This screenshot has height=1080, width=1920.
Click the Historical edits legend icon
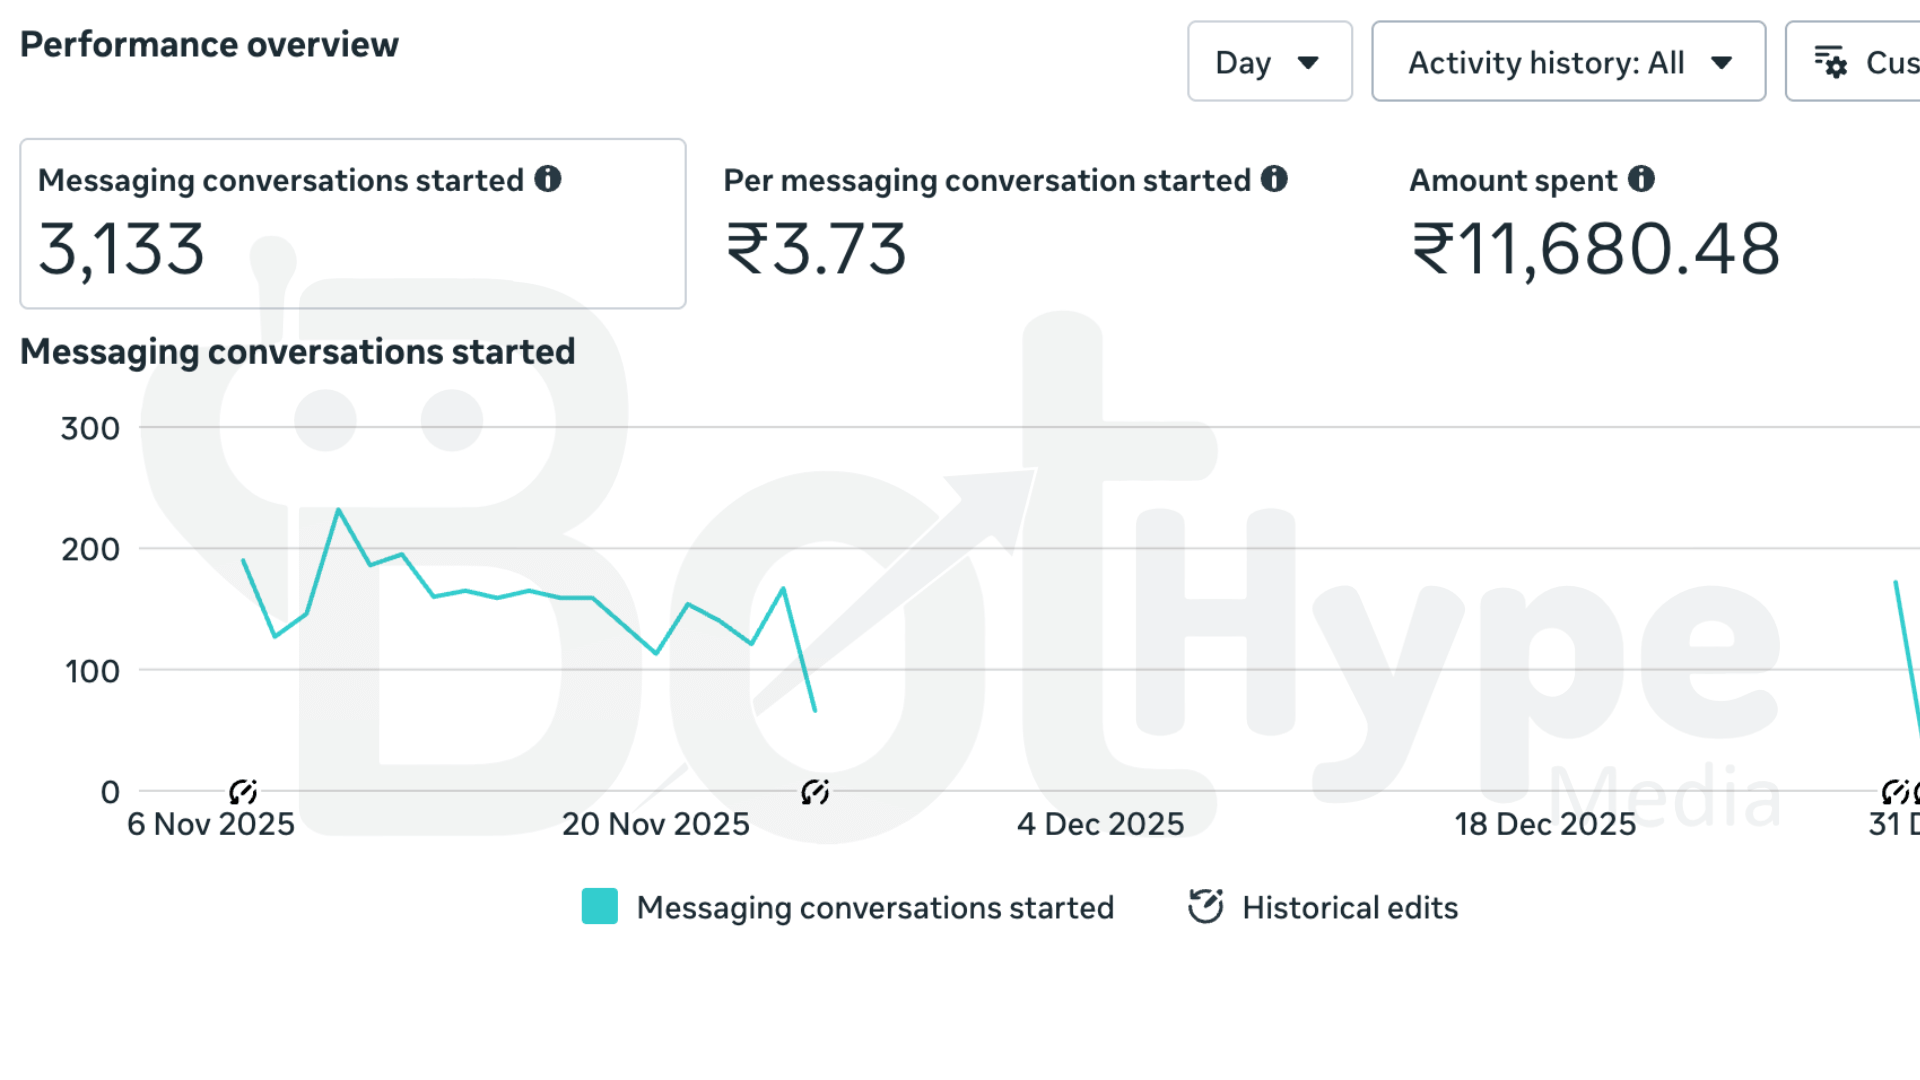[1206, 906]
